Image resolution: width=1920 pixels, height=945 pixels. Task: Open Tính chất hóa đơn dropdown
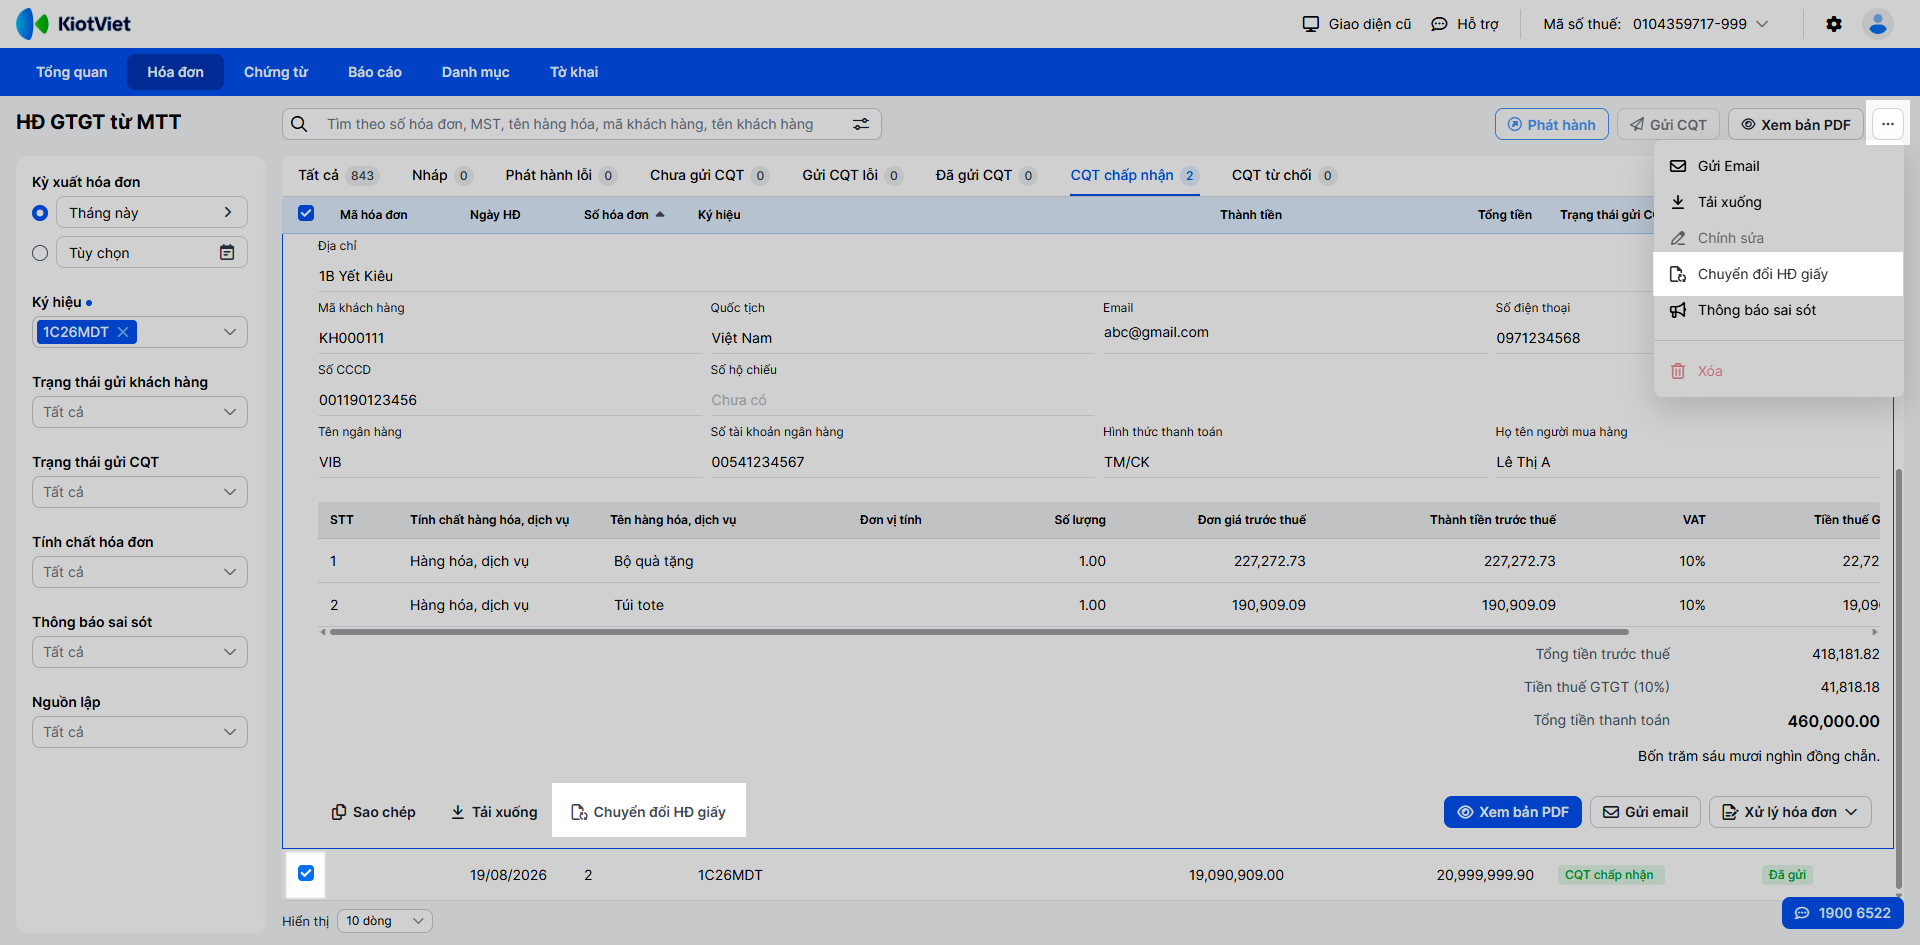tap(140, 572)
